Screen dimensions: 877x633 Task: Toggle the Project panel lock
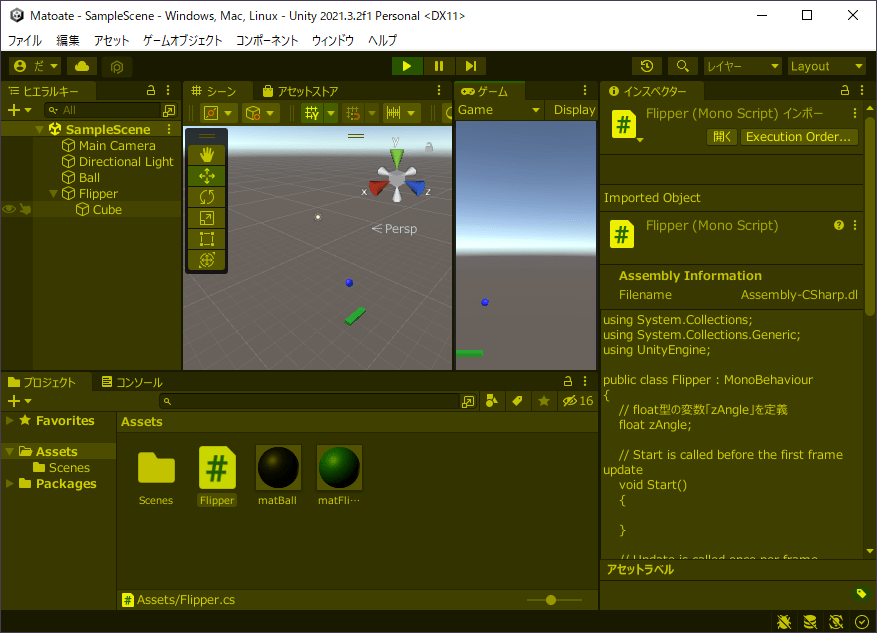point(568,381)
